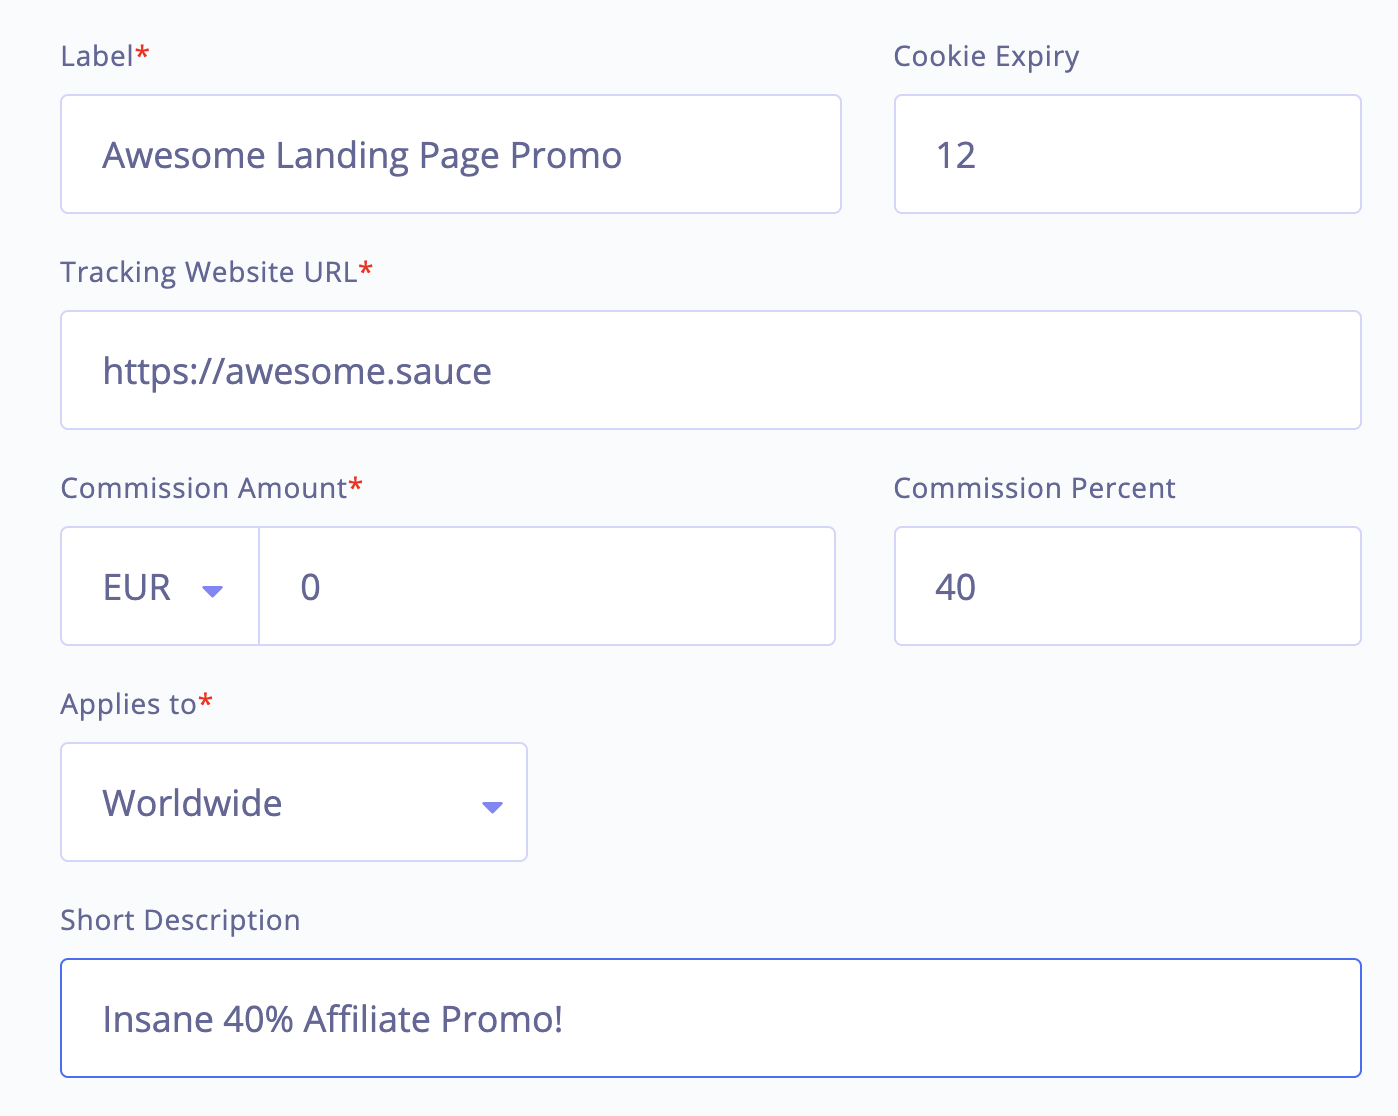Click the Commission Amount value field
The height and width of the screenshot is (1116, 1398).
(x=546, y=587)
